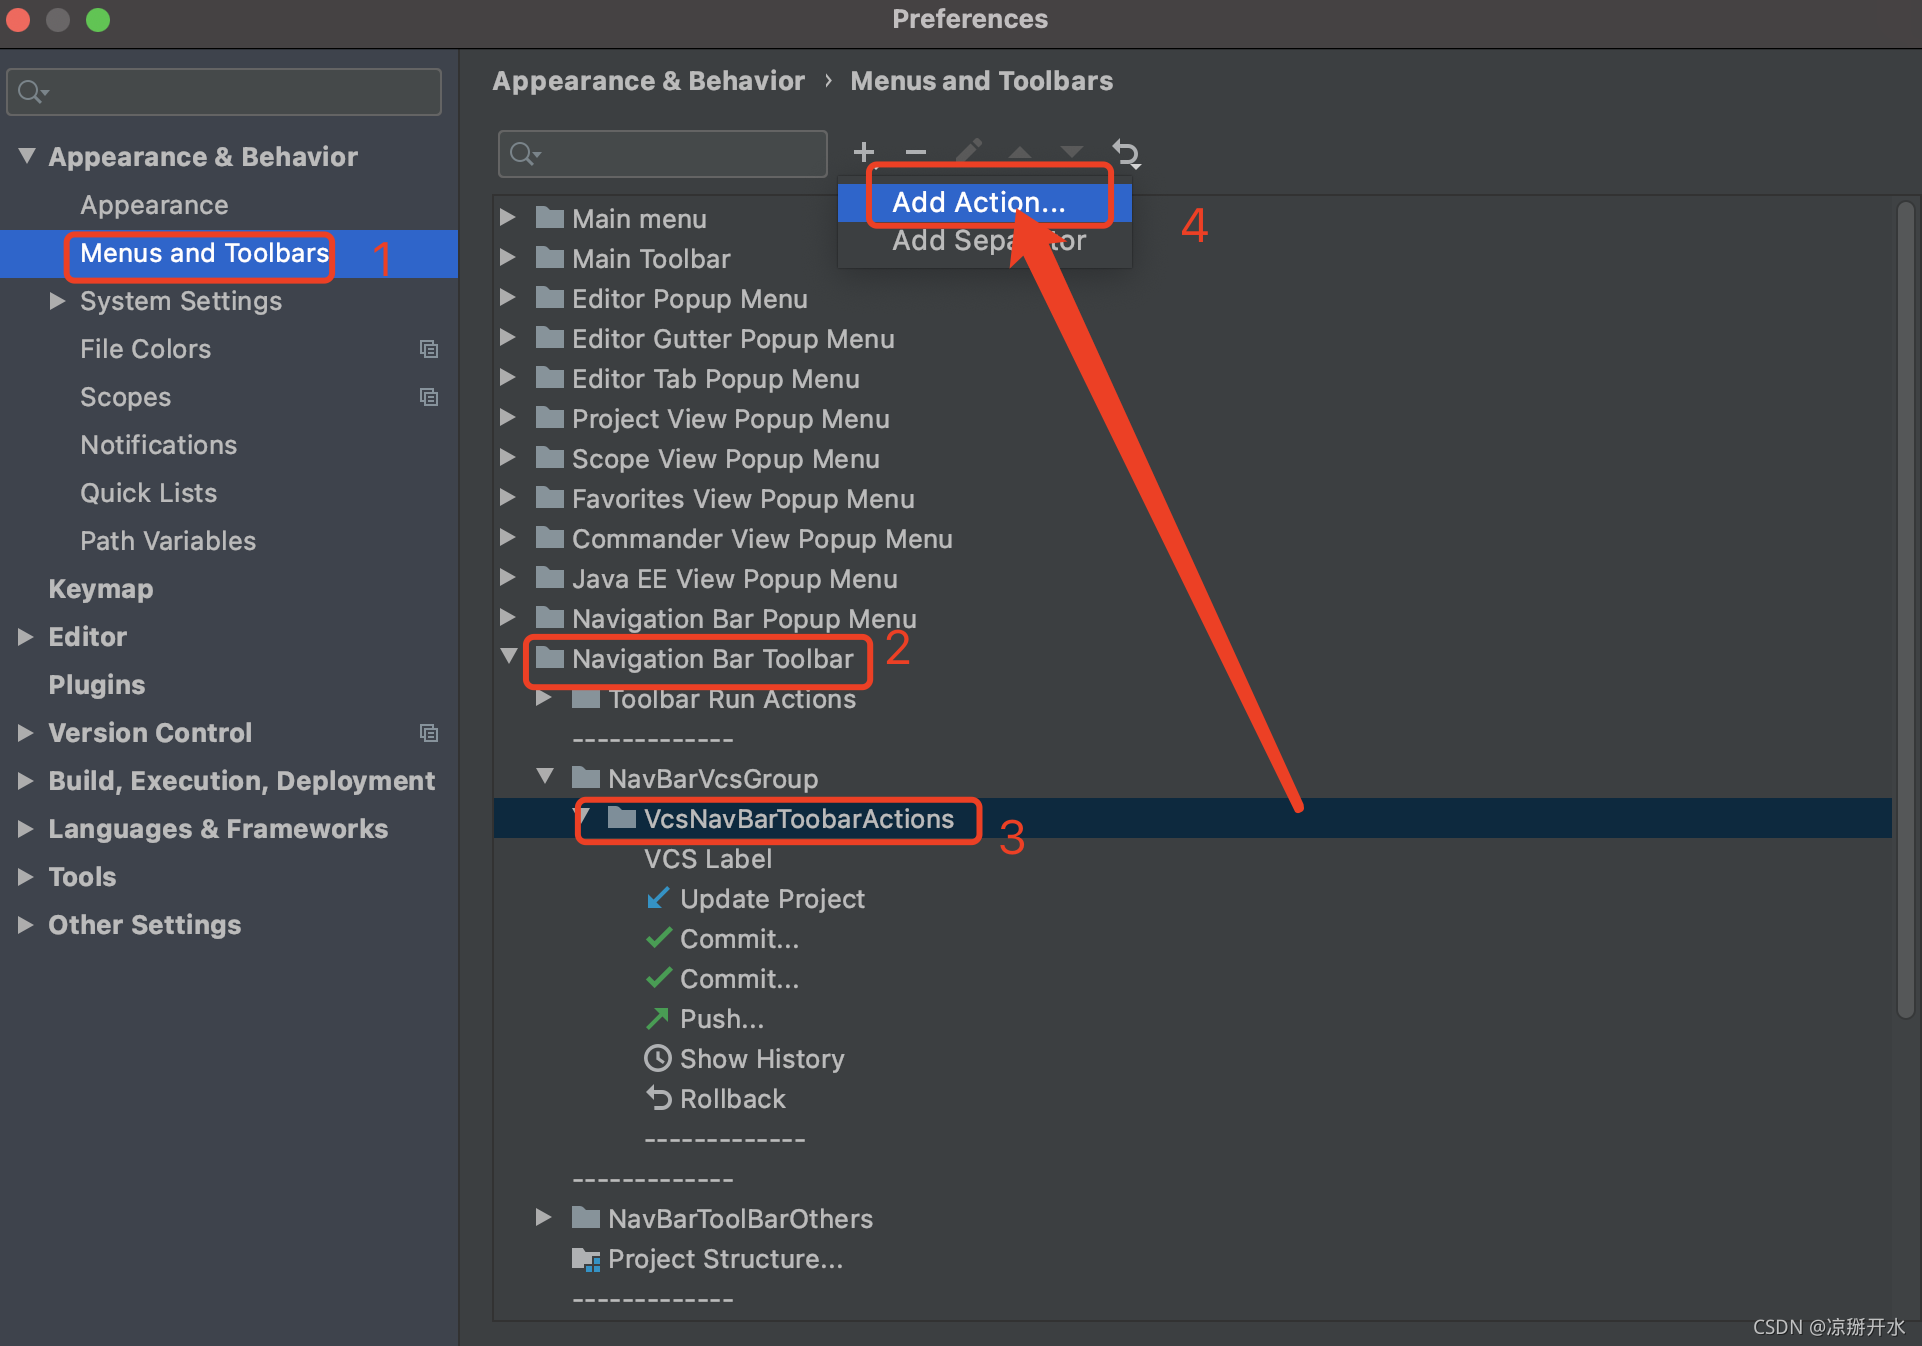
Task: Open the Appearance & Behavior breadcrumb
Action: [x=648, y=80]
